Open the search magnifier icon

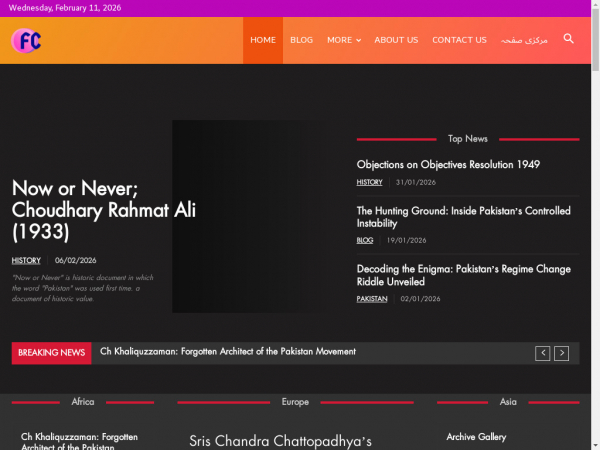(x=568, y=39)
